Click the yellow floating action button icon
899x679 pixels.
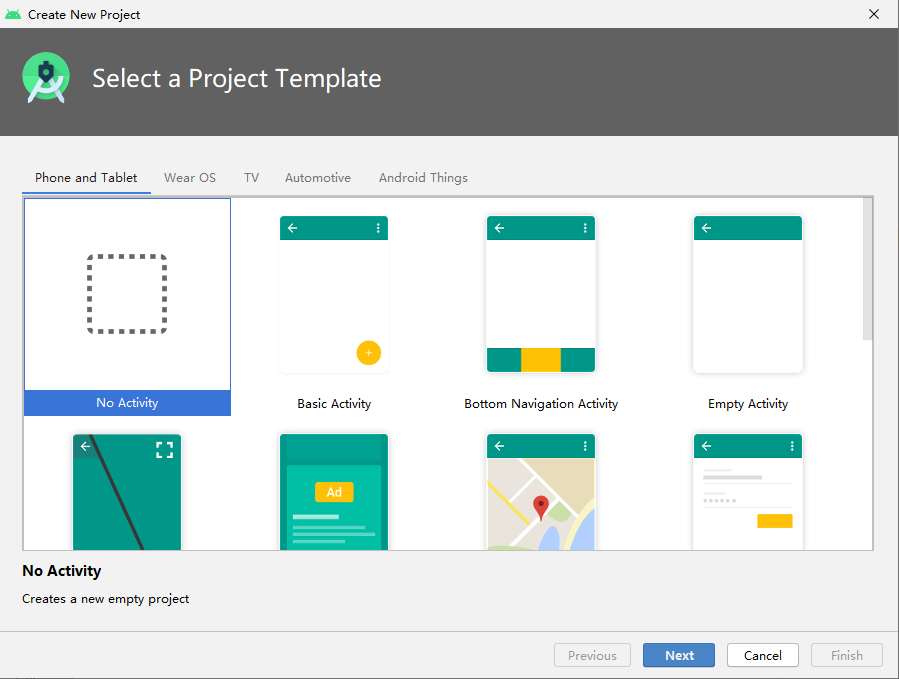(368, 353)
